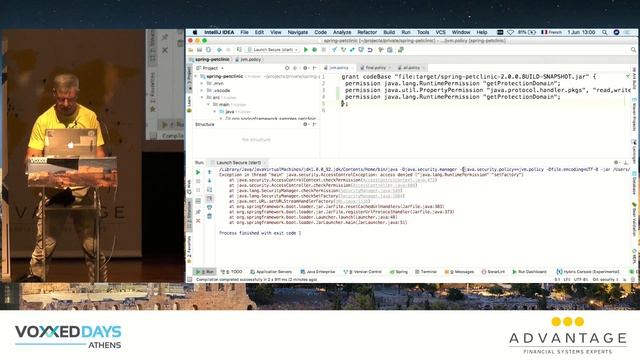Rerun the process in Run panel

click(198, 172)
